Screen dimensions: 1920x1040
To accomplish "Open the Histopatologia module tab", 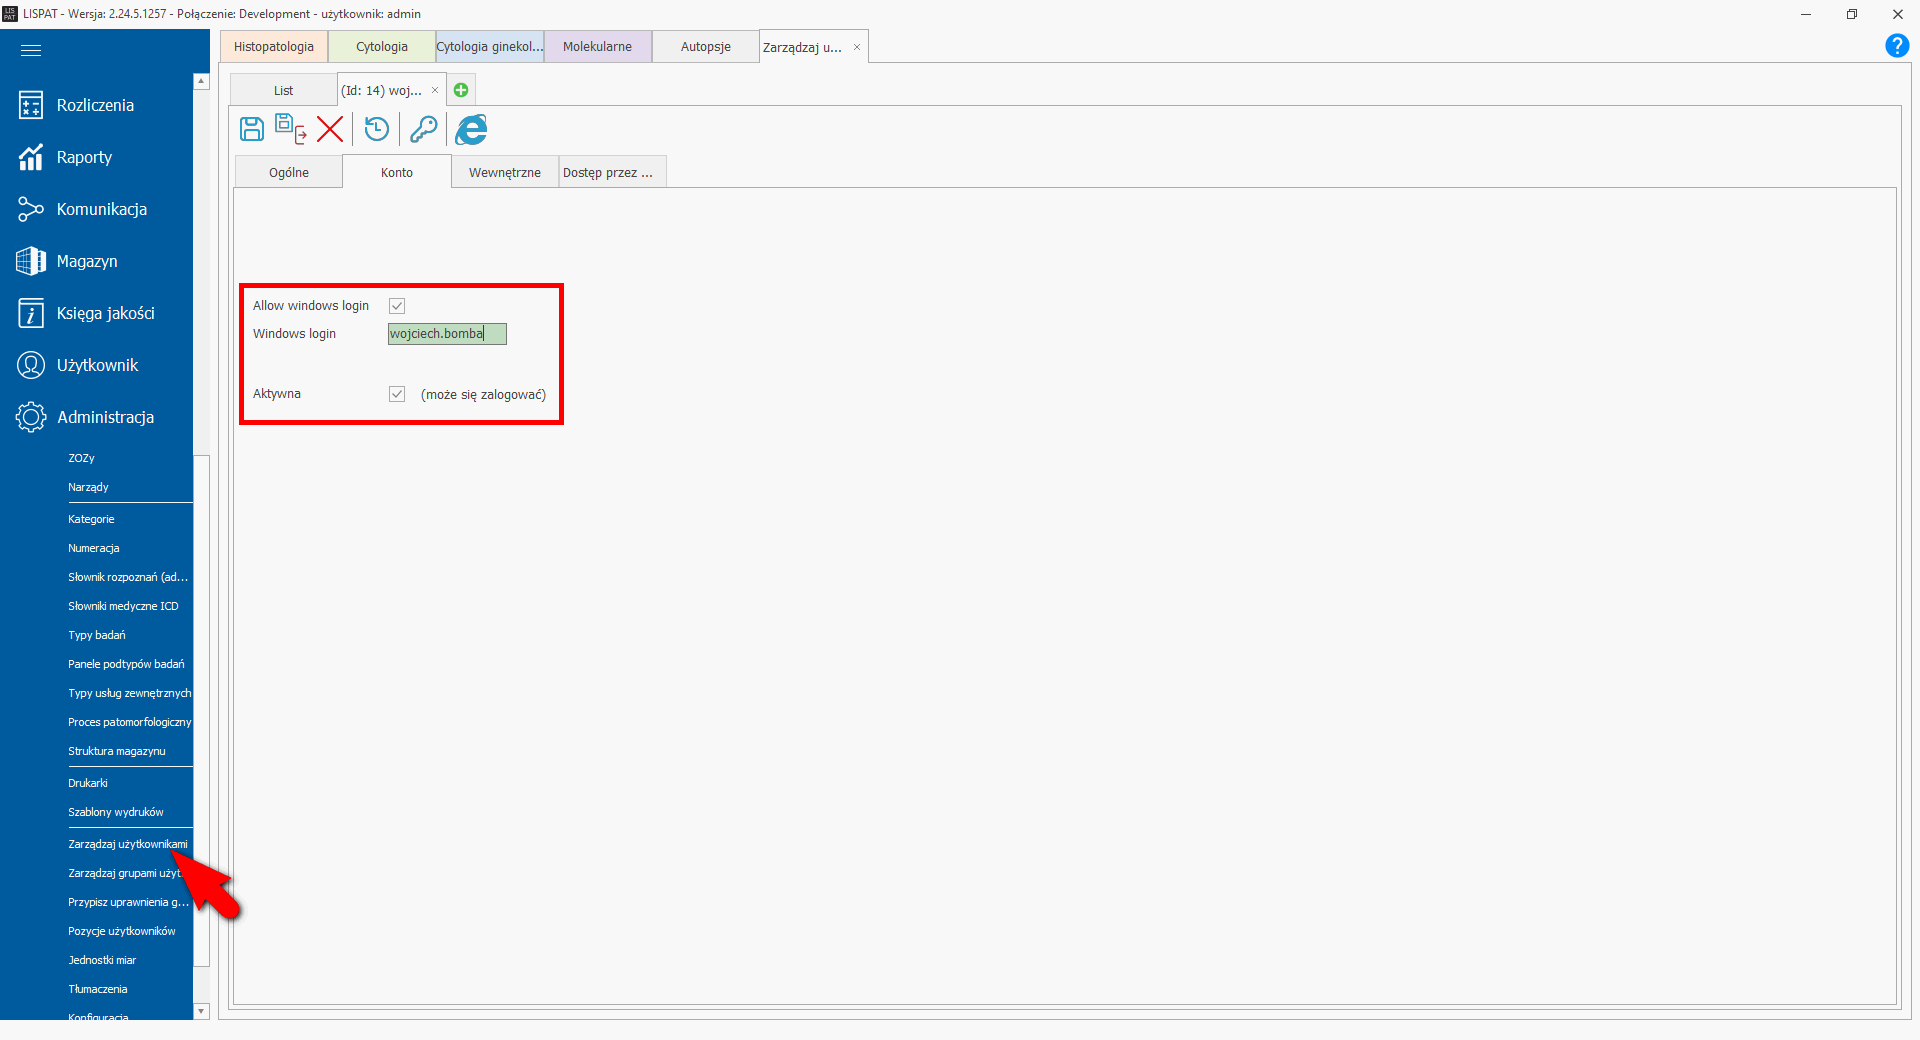I will point(274,47).
